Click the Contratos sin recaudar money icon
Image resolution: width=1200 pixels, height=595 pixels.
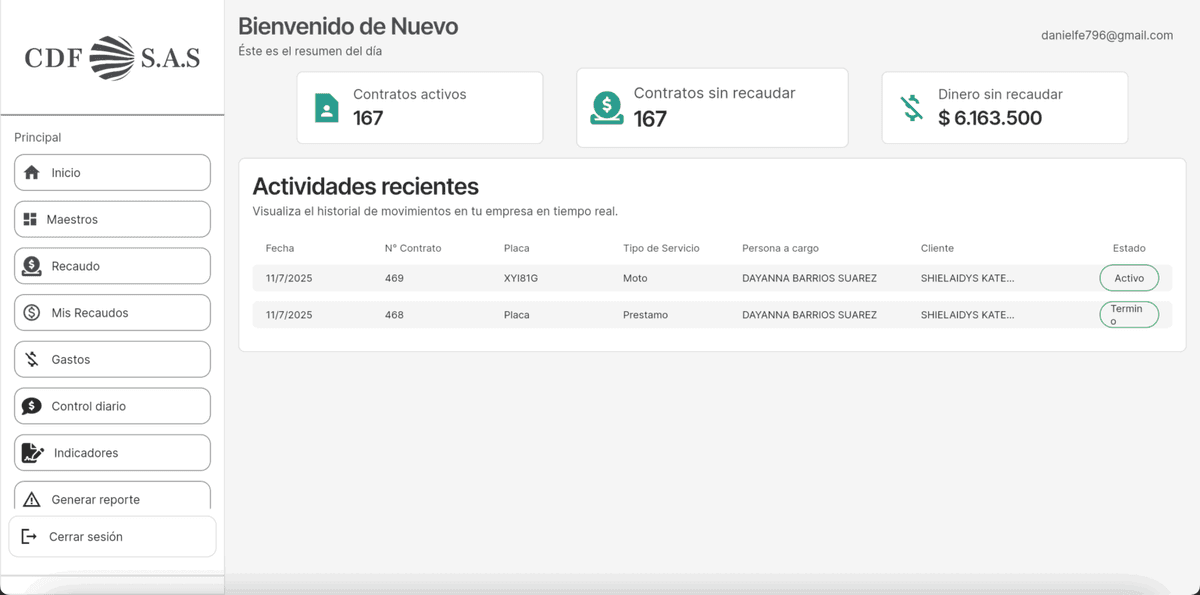(607, 108)
